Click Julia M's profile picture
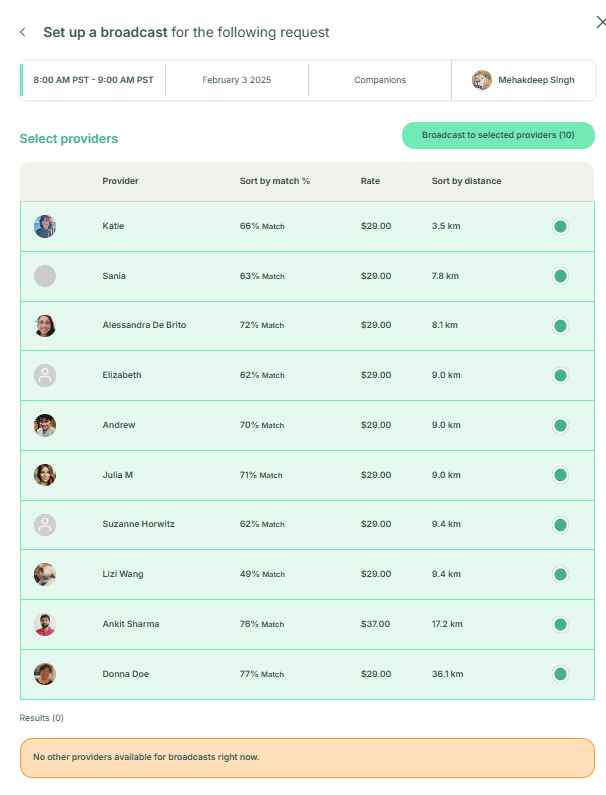Screen dimensions: 606x795 click(45, 475)
